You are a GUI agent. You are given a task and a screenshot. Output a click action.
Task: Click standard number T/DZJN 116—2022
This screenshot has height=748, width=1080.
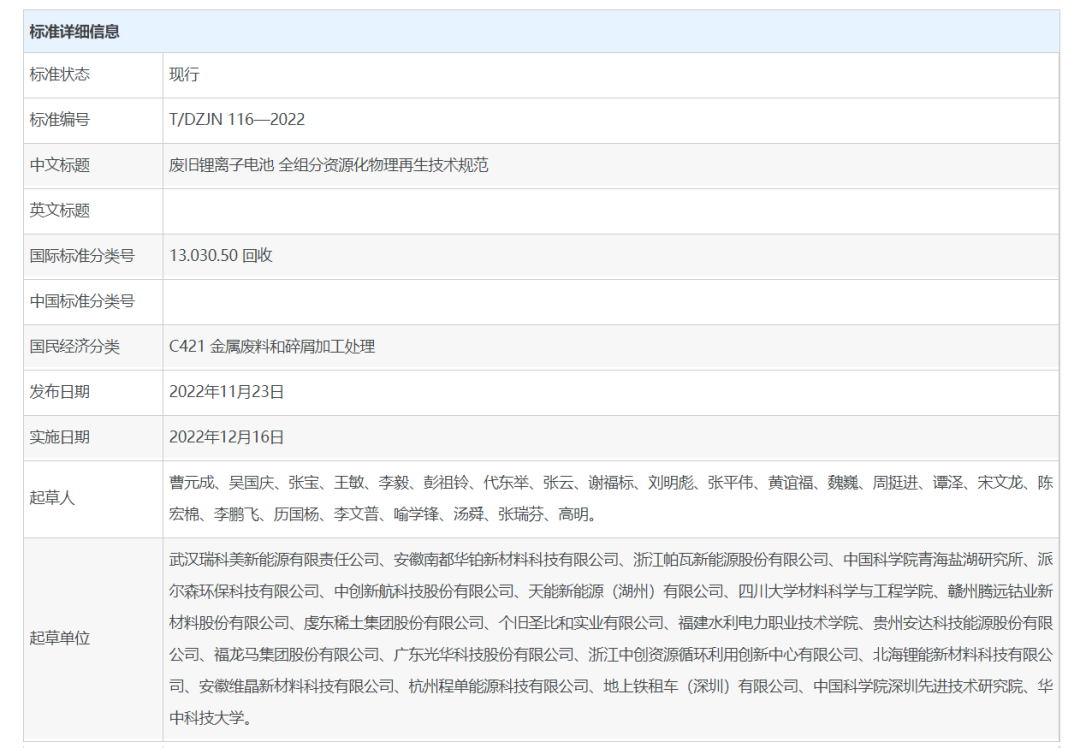pyautogui.click(x=237, y=120)
